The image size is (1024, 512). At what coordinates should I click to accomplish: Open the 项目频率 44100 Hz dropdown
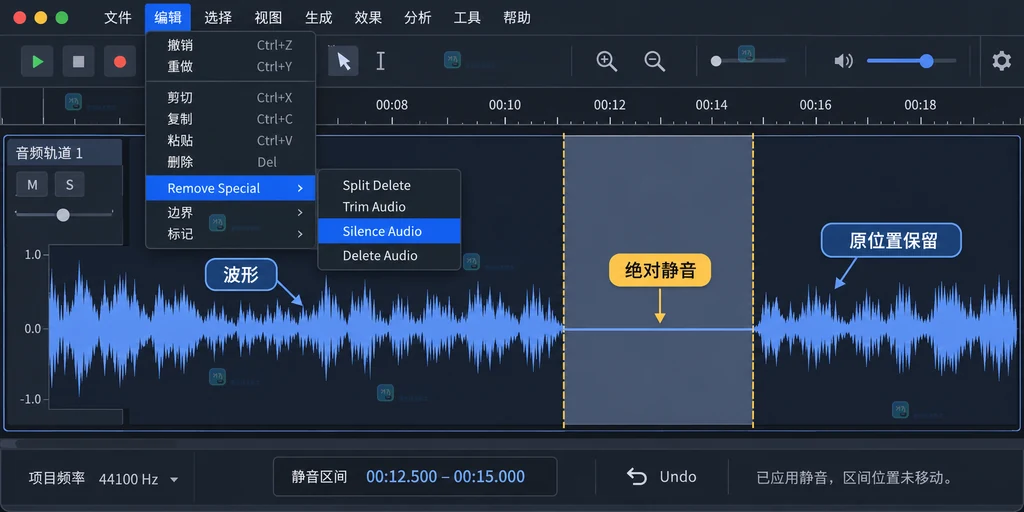pos(138,479)
